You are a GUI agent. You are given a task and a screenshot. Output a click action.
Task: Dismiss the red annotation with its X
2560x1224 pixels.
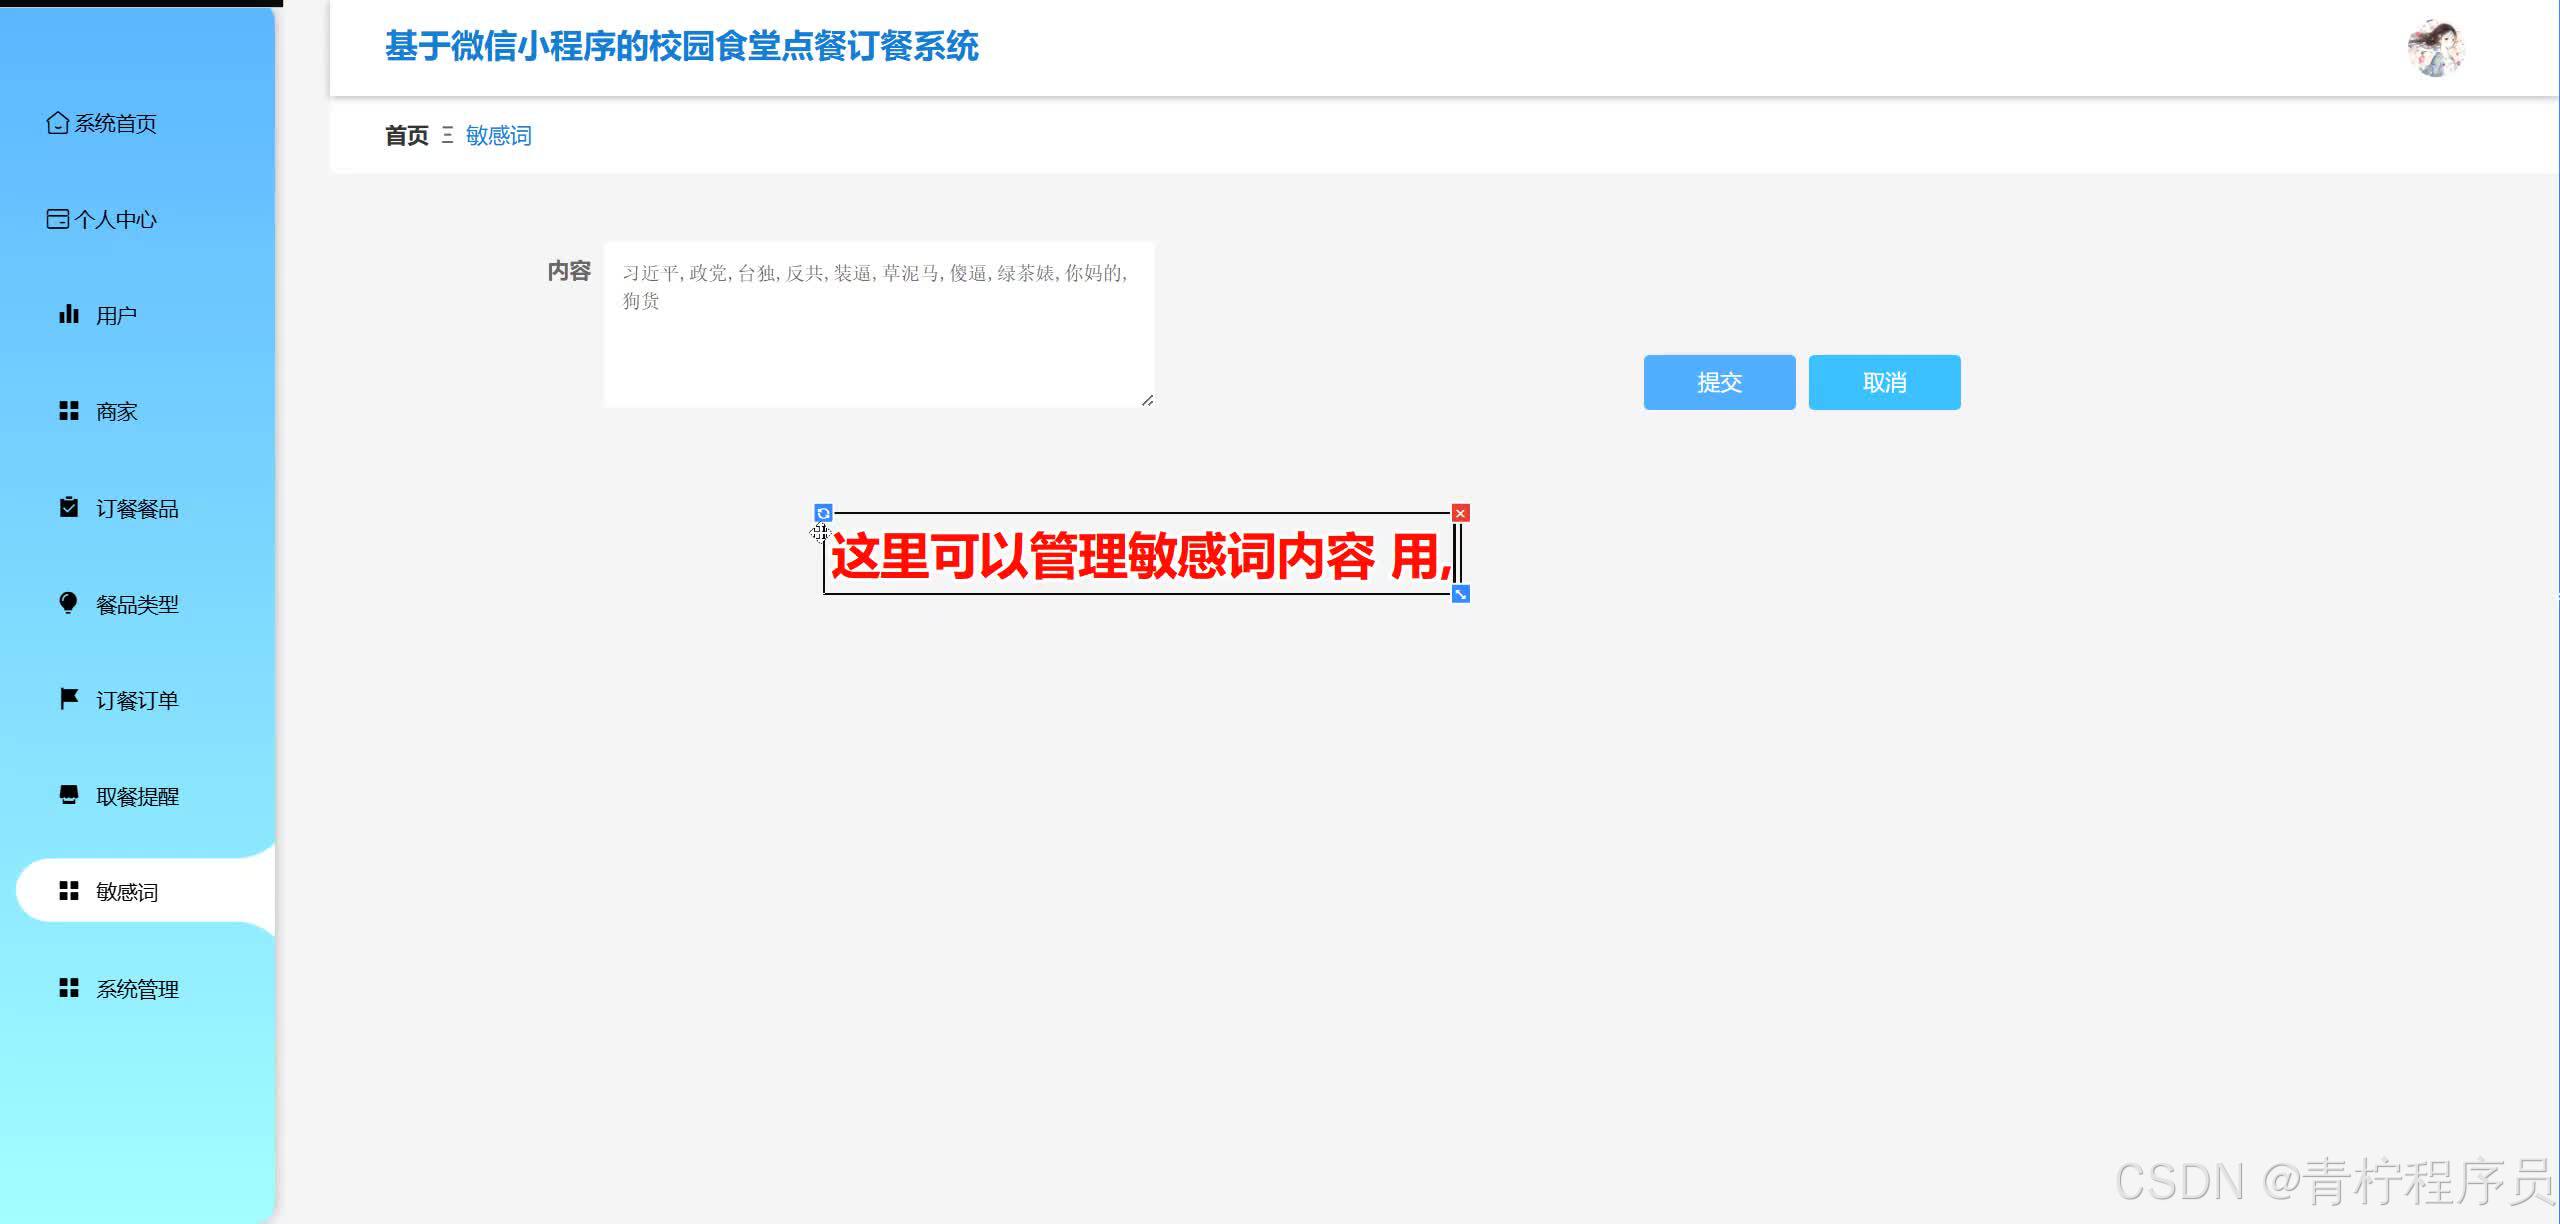pyautogui.click(x=1462, y=512)
